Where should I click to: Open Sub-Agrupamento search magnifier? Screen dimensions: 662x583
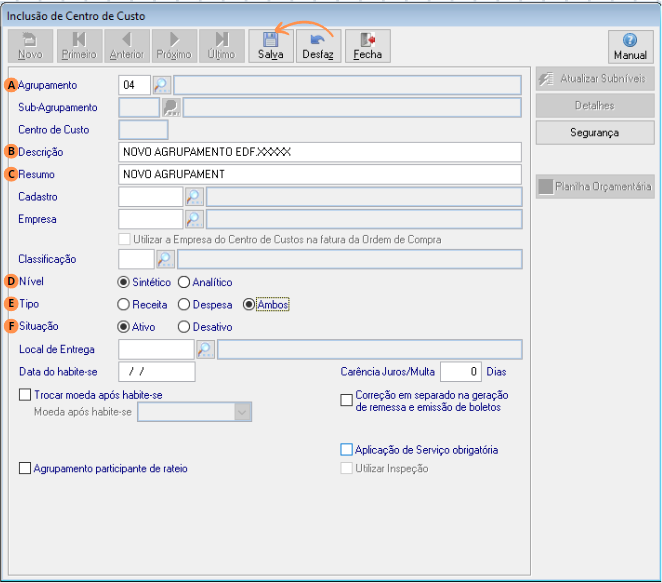tap(172, 108)
